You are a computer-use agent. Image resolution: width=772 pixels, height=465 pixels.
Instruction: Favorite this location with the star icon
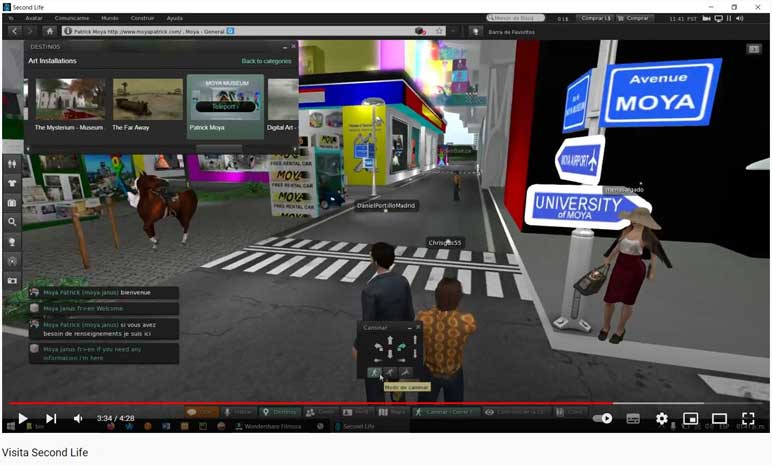click(439, 31)
